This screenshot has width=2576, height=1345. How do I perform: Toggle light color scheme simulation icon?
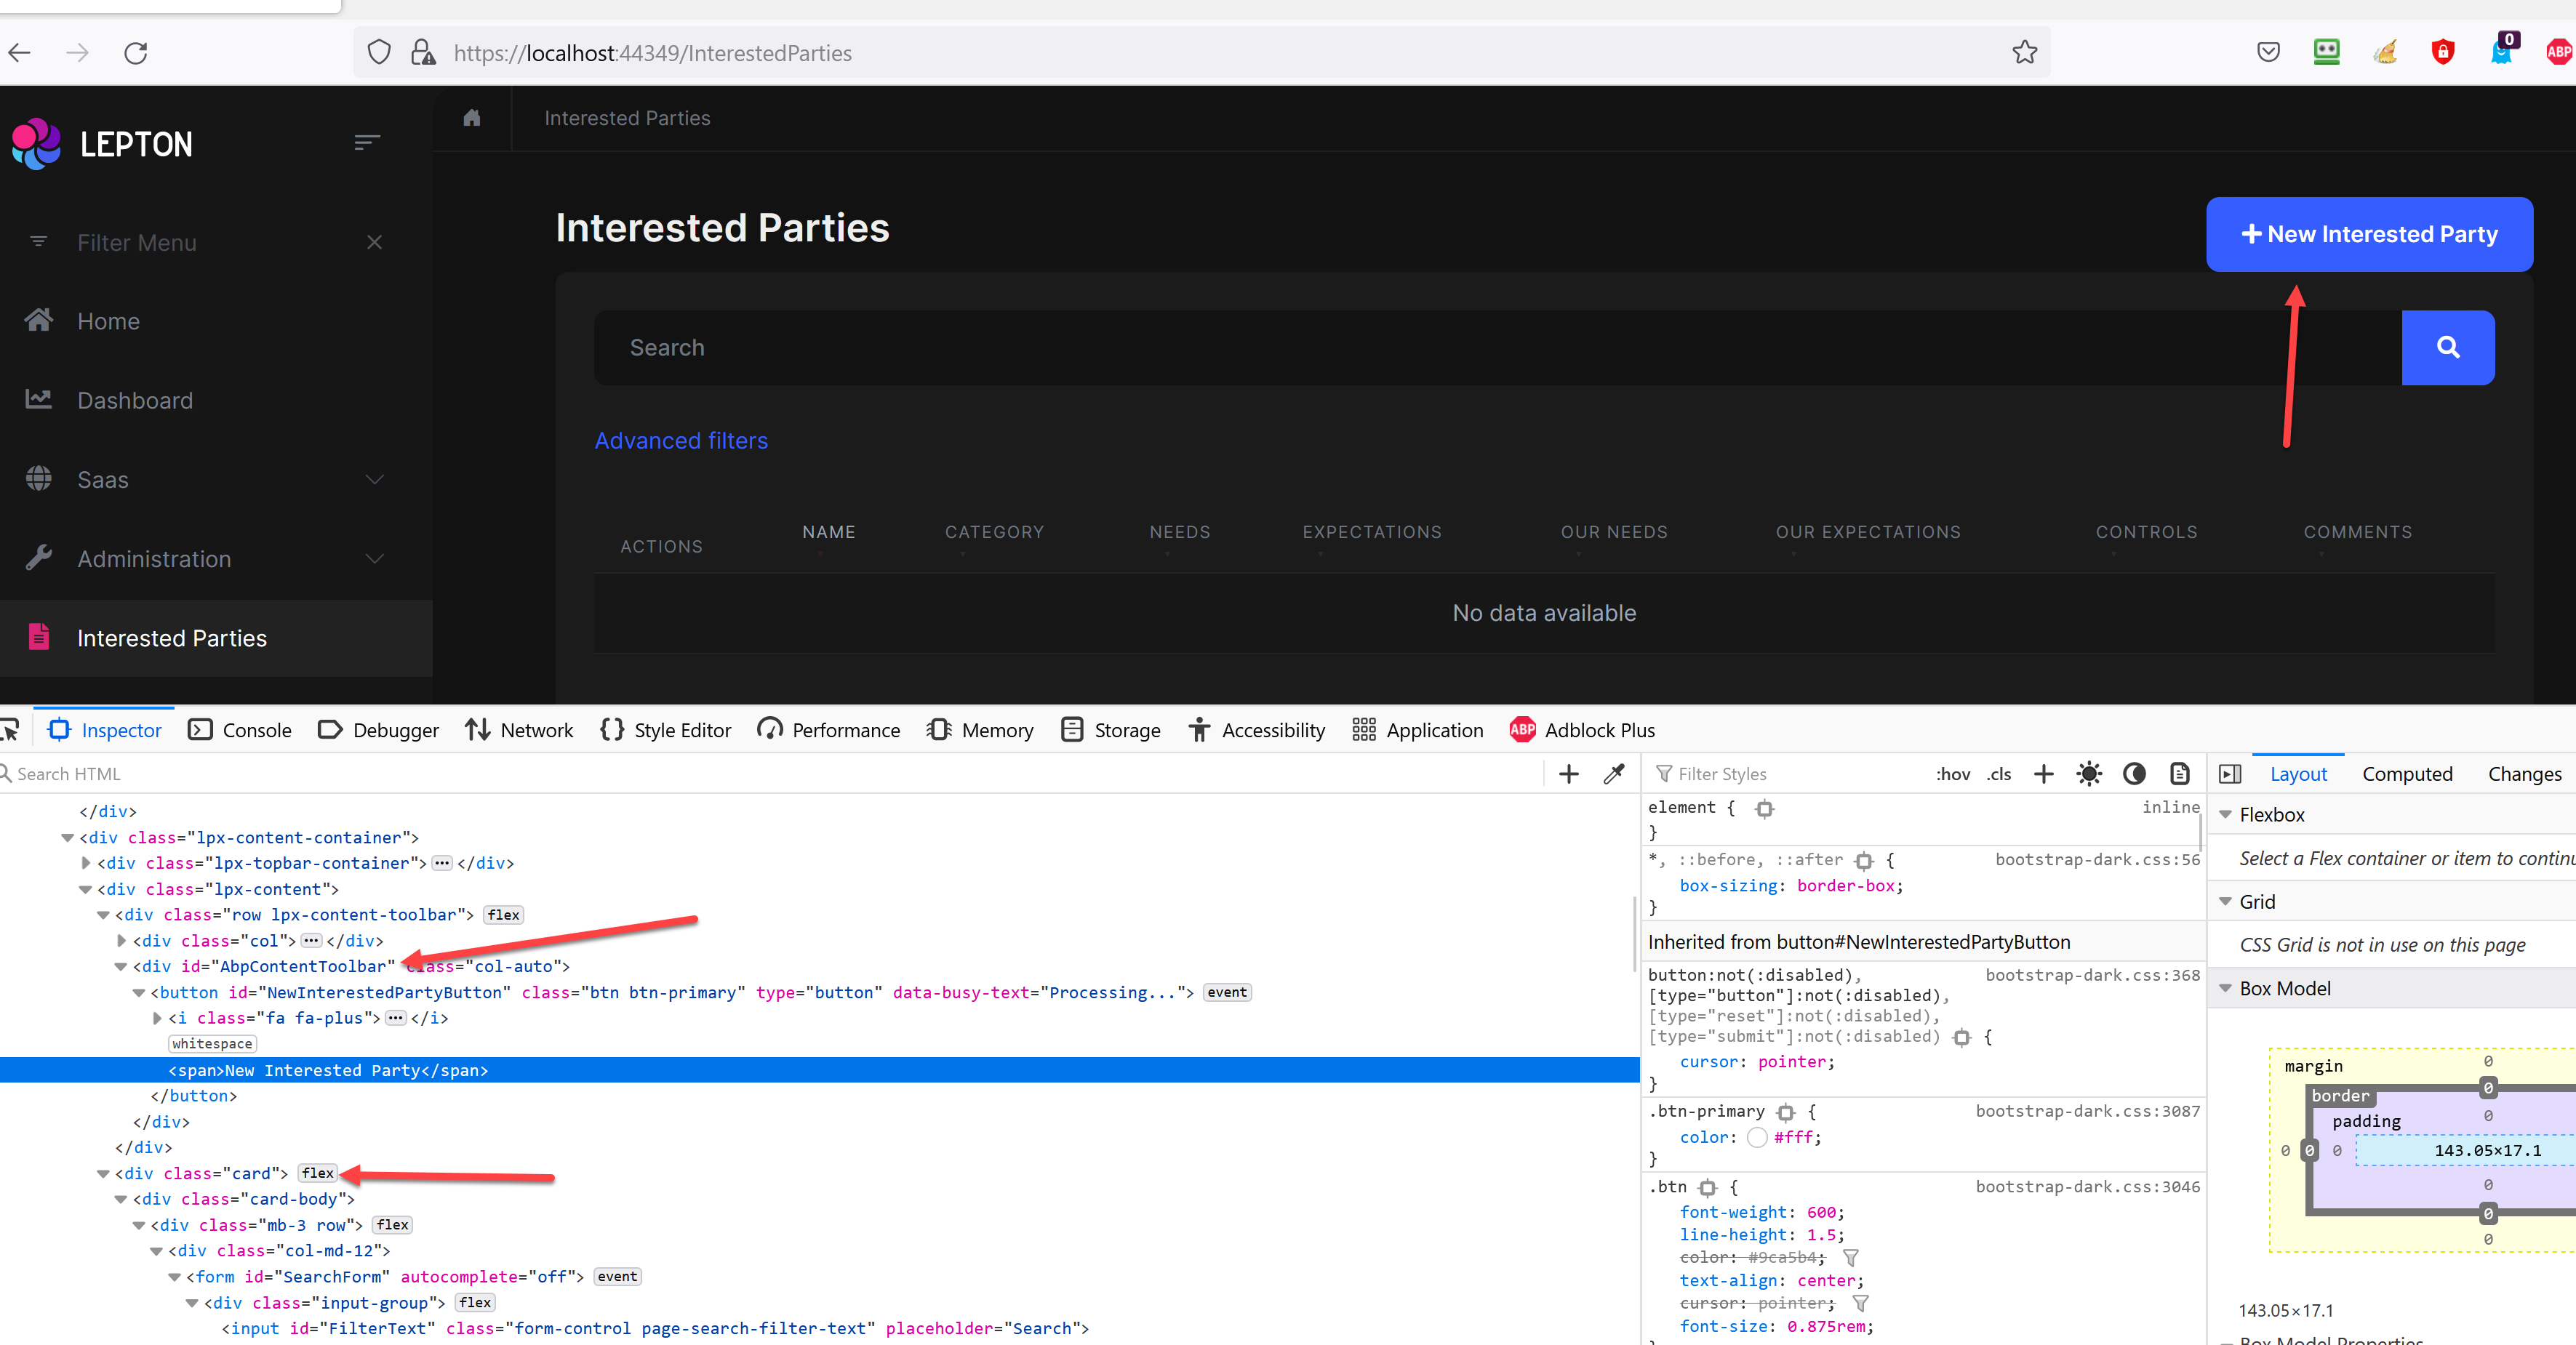point(2089,773)
